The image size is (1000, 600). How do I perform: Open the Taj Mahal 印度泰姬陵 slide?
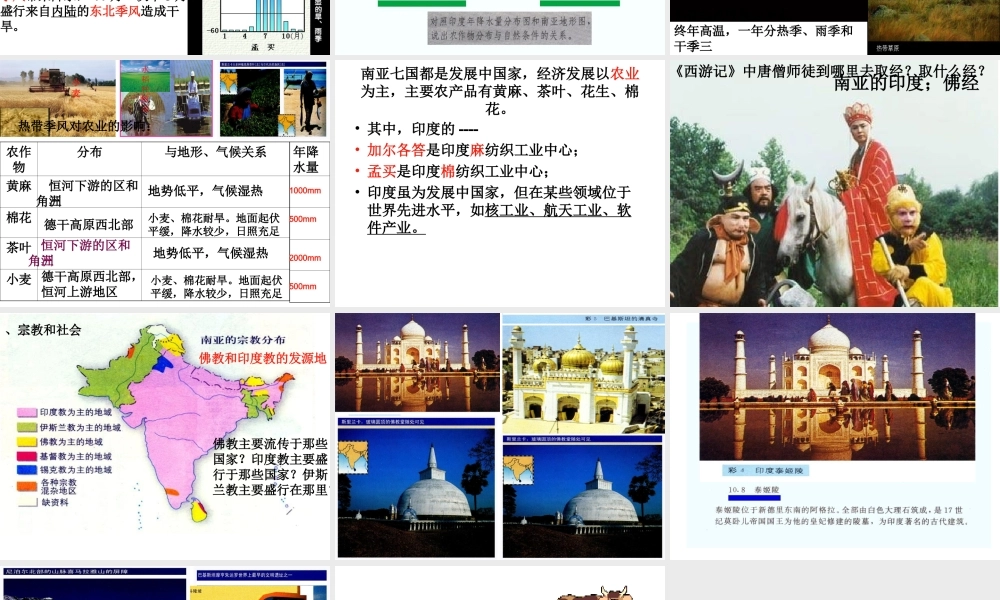coord(834,436)
